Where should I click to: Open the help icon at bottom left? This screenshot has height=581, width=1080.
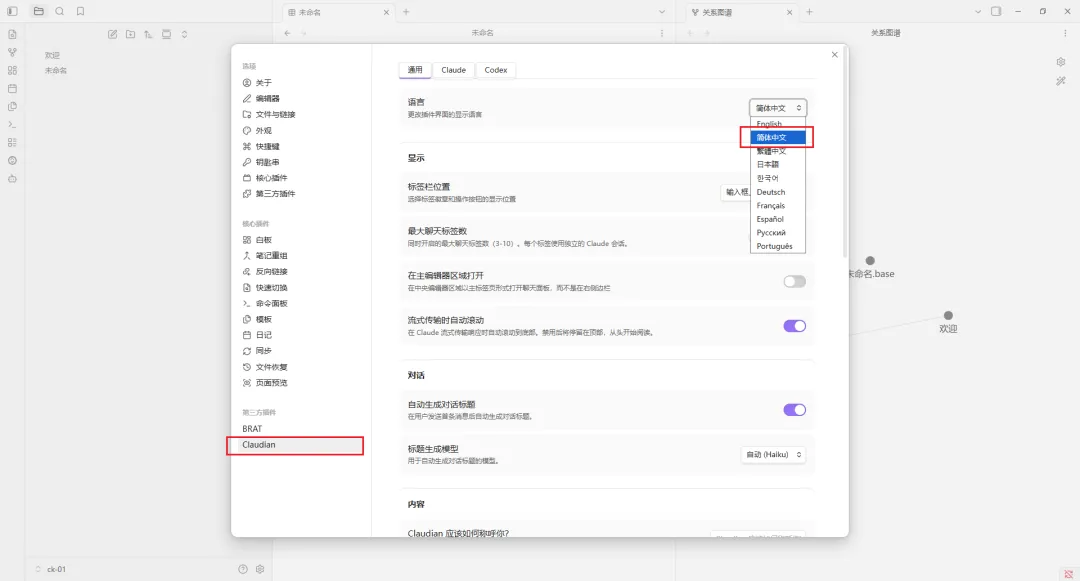click(242, 569)
